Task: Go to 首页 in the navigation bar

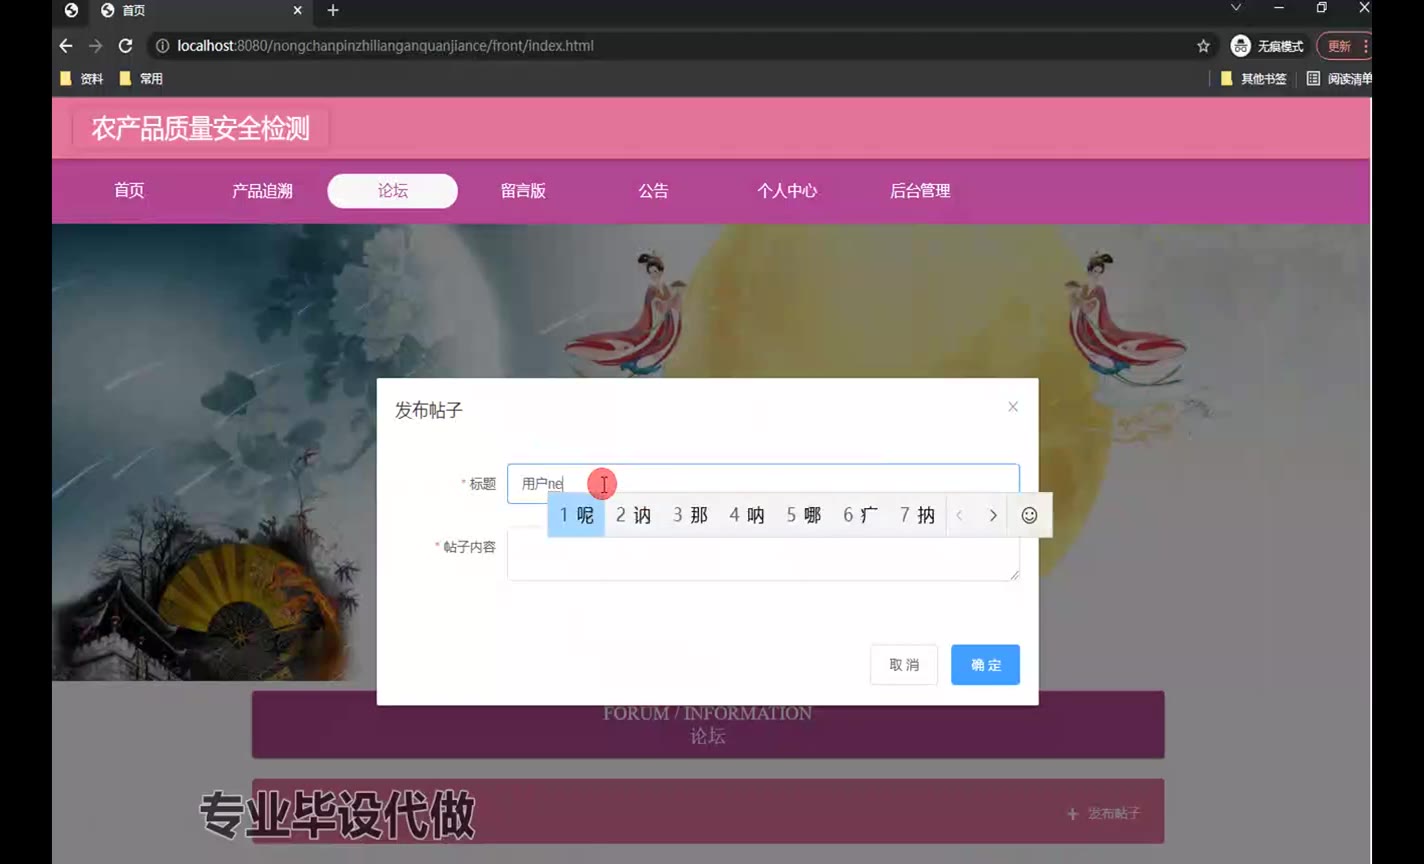Action: click(x=129, y=191)
